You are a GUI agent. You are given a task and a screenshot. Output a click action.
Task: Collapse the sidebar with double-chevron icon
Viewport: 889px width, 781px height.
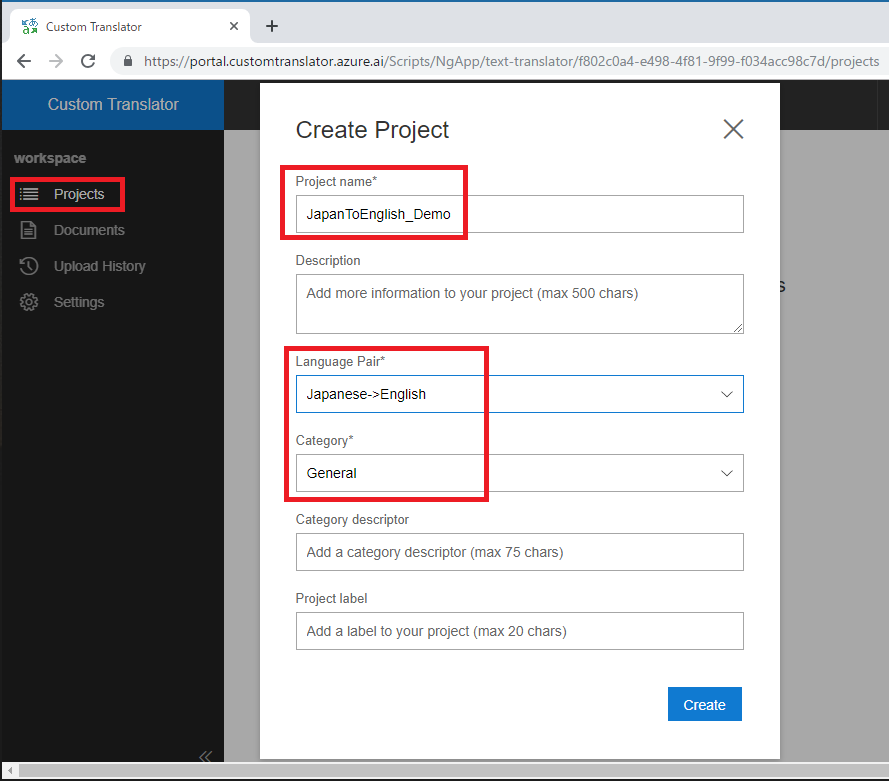(205, 756)
